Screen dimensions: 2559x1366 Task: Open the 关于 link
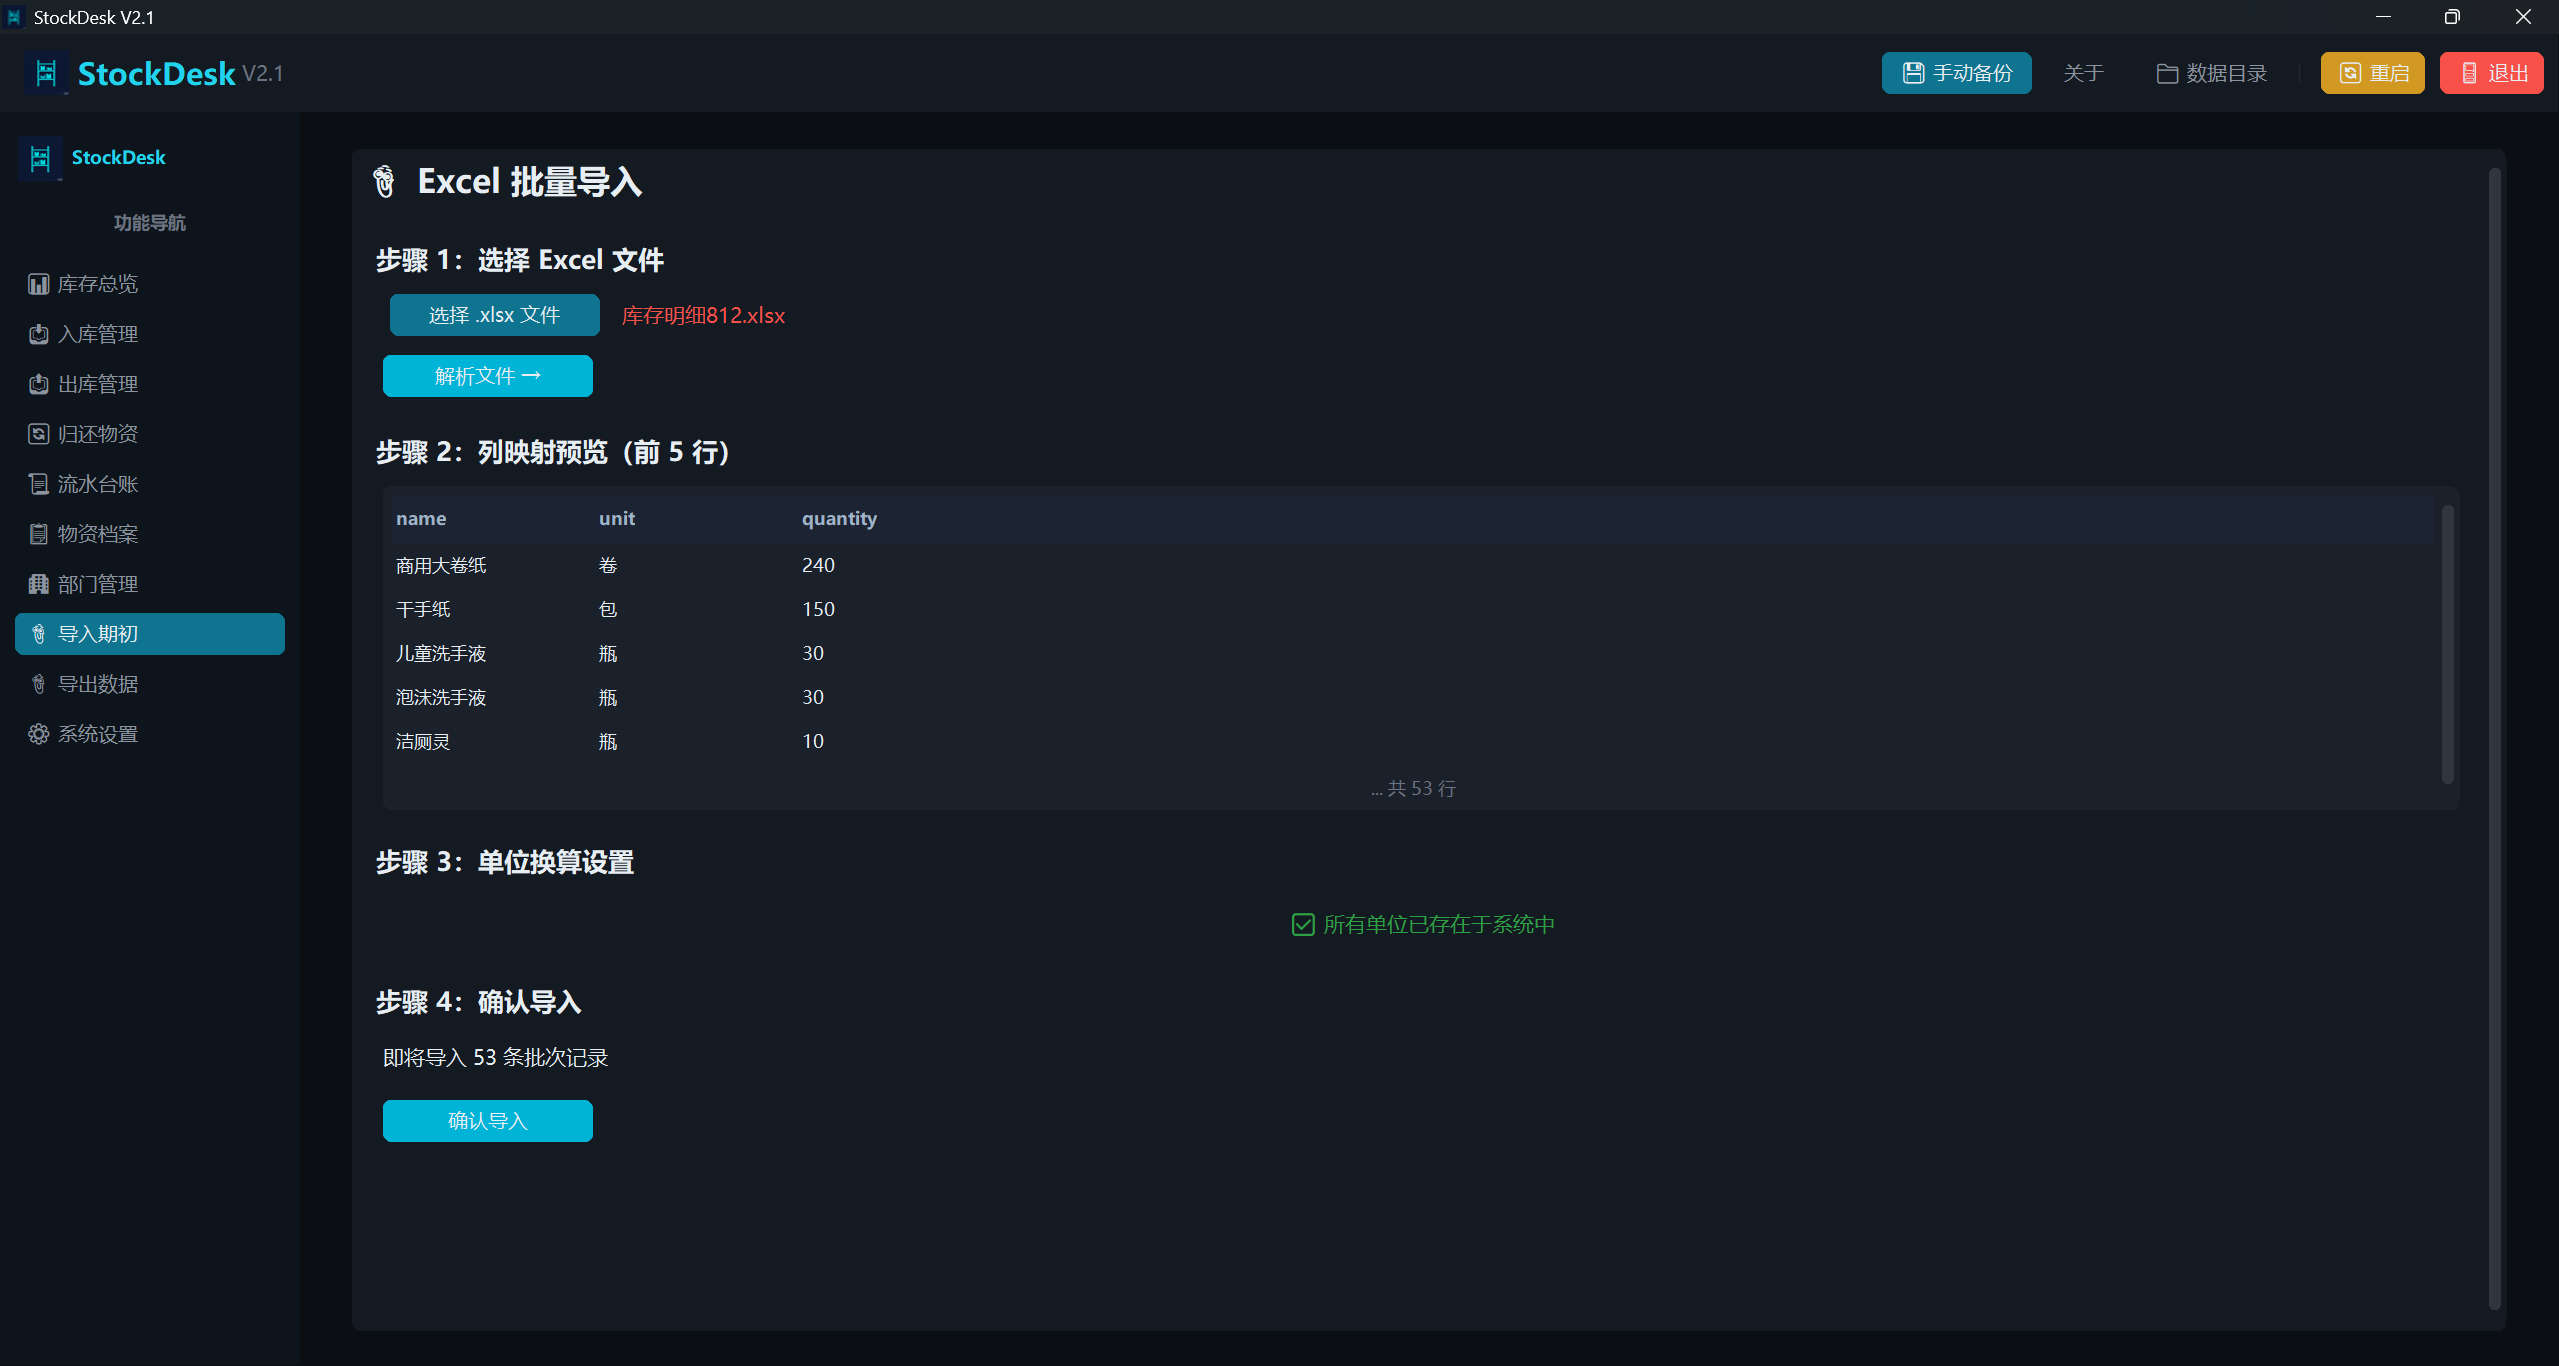tap(2084, 73)
